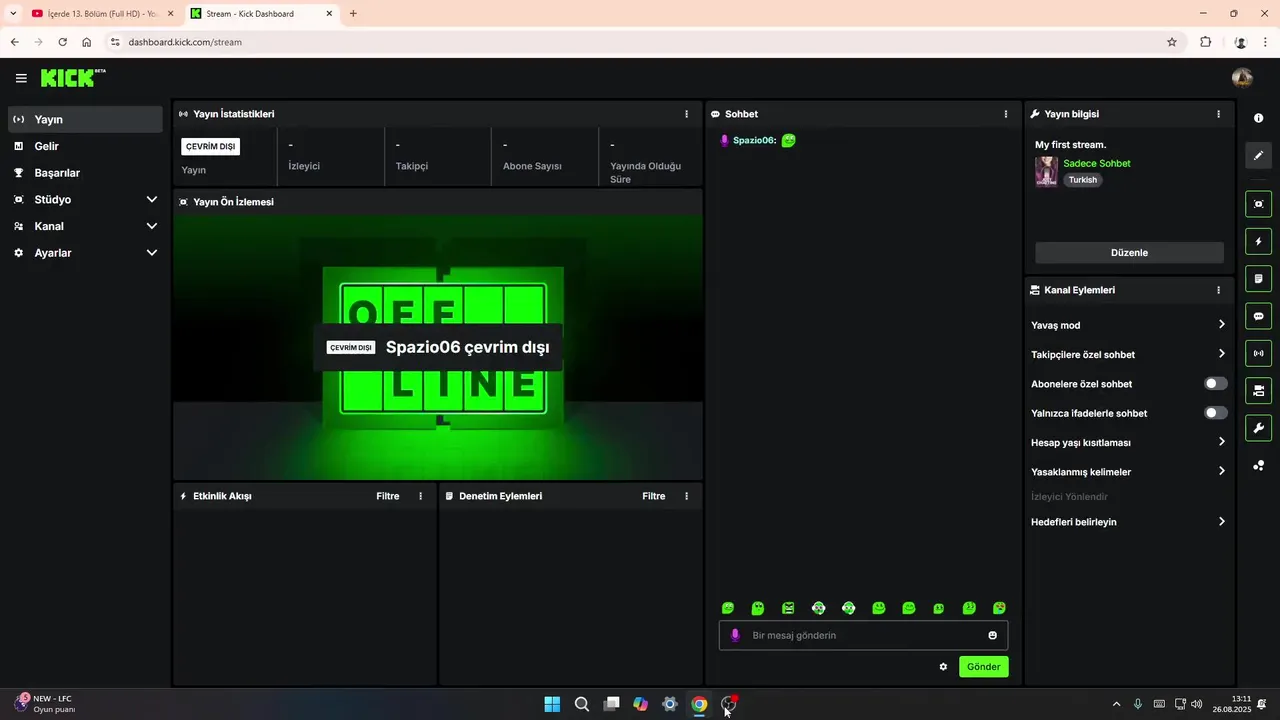This screenshot has width=1280, height=720.
Task: Open Hesap yaşı kısıtlaması options
Action: click(x=1128, y=442)
